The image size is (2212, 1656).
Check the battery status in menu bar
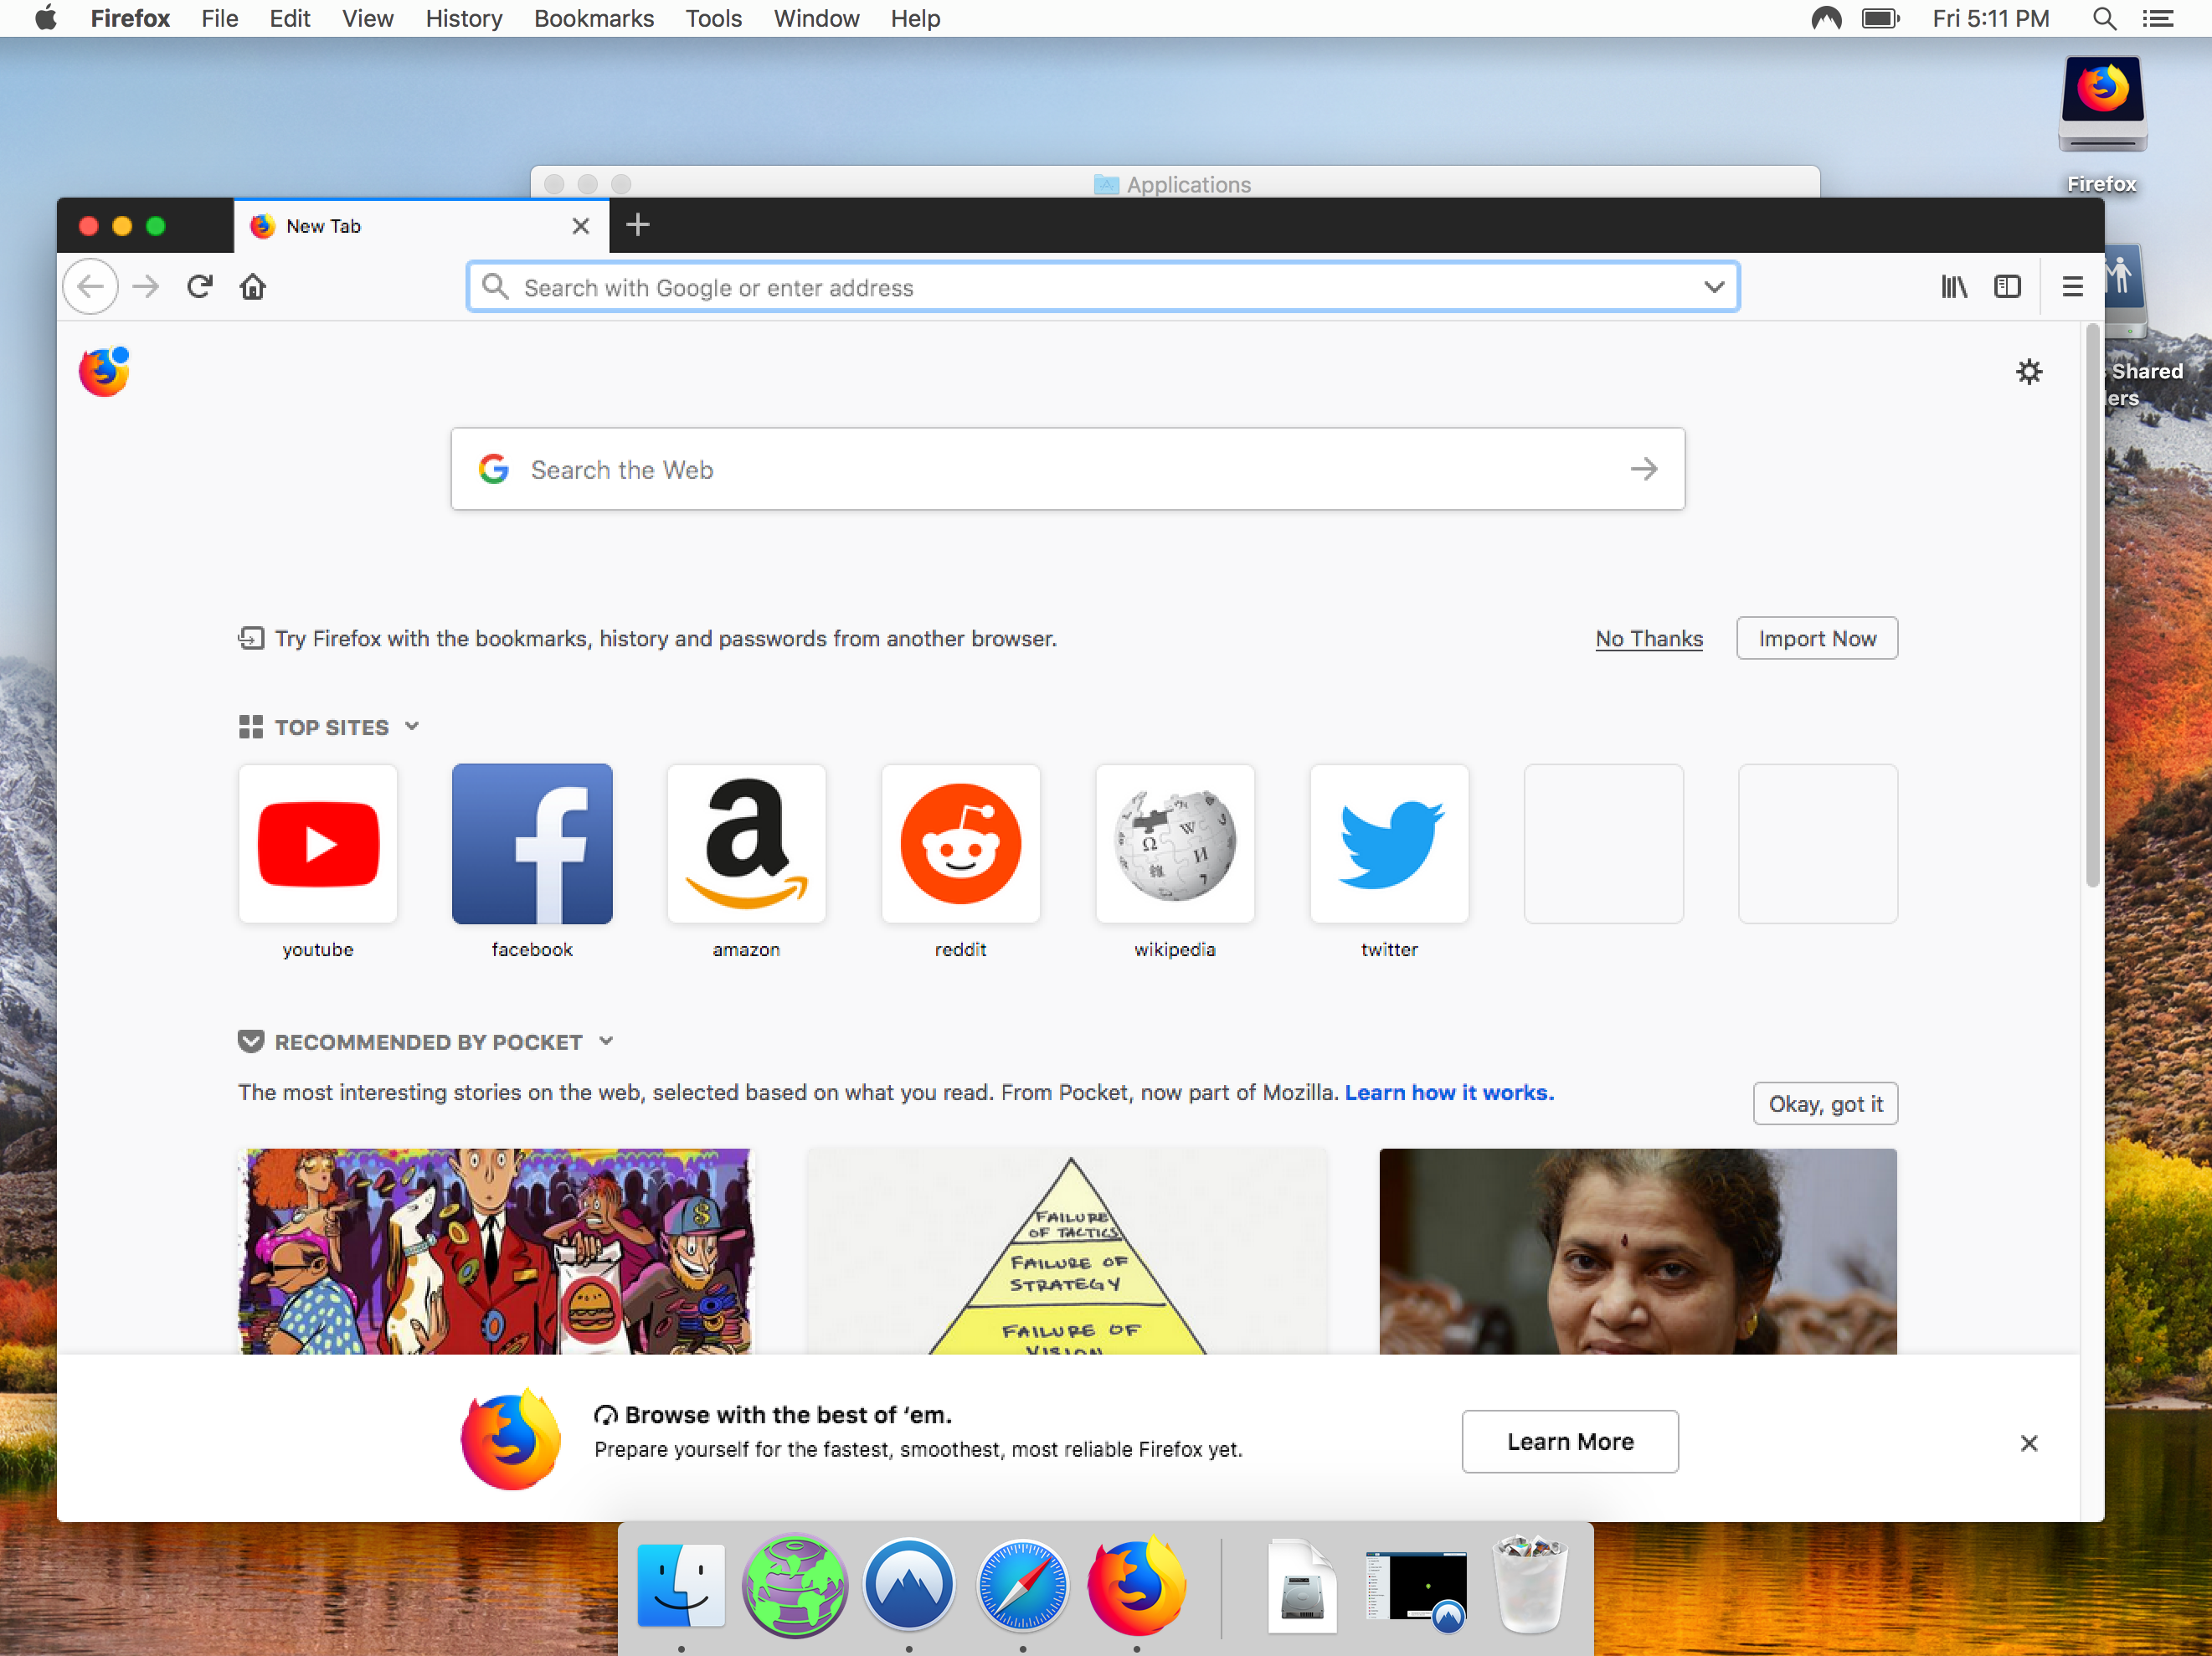point(1880,18)
